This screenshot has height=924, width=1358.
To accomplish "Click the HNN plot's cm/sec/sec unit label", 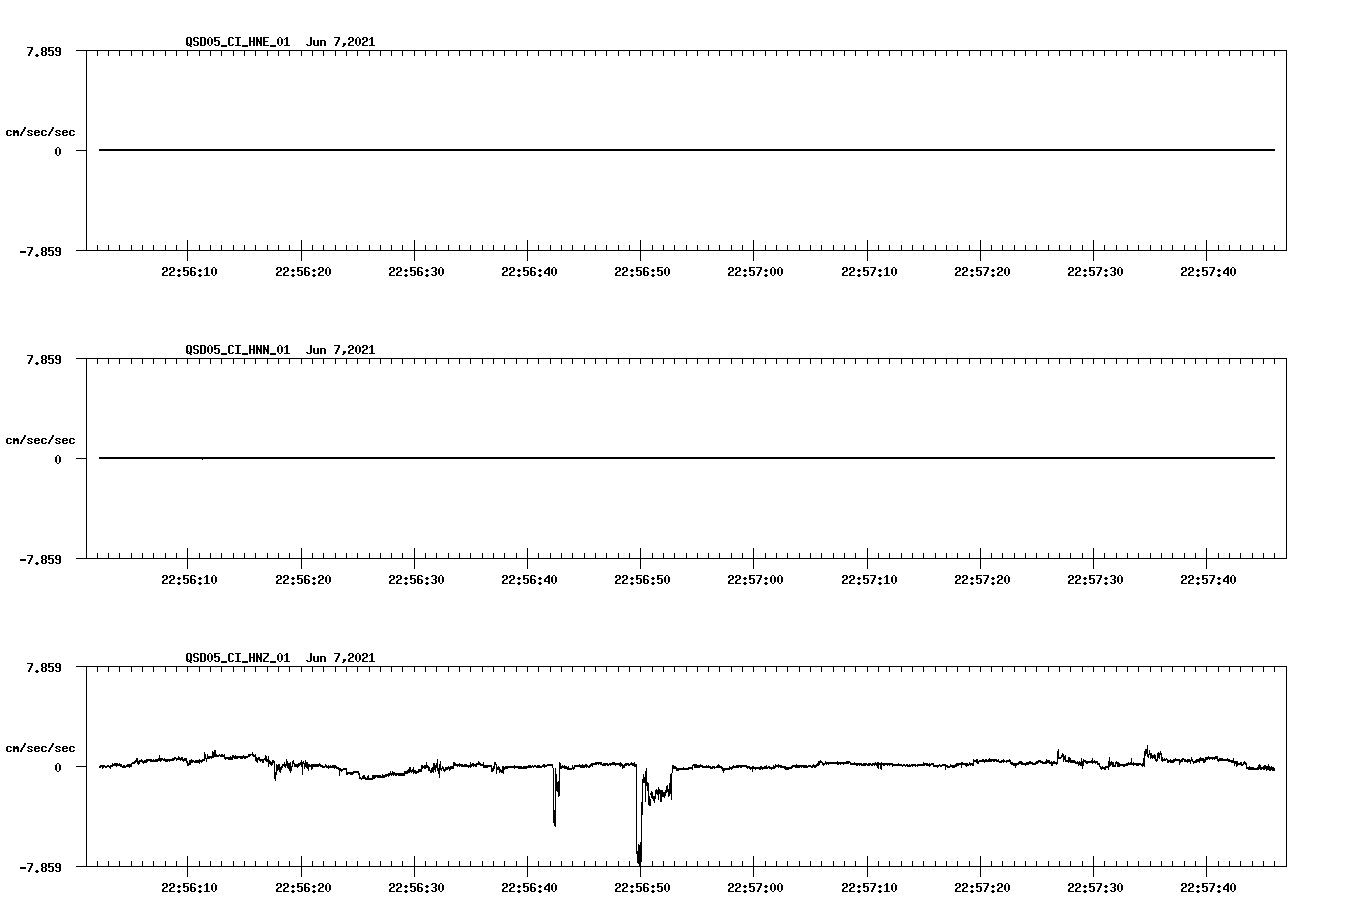I will 40,440.
